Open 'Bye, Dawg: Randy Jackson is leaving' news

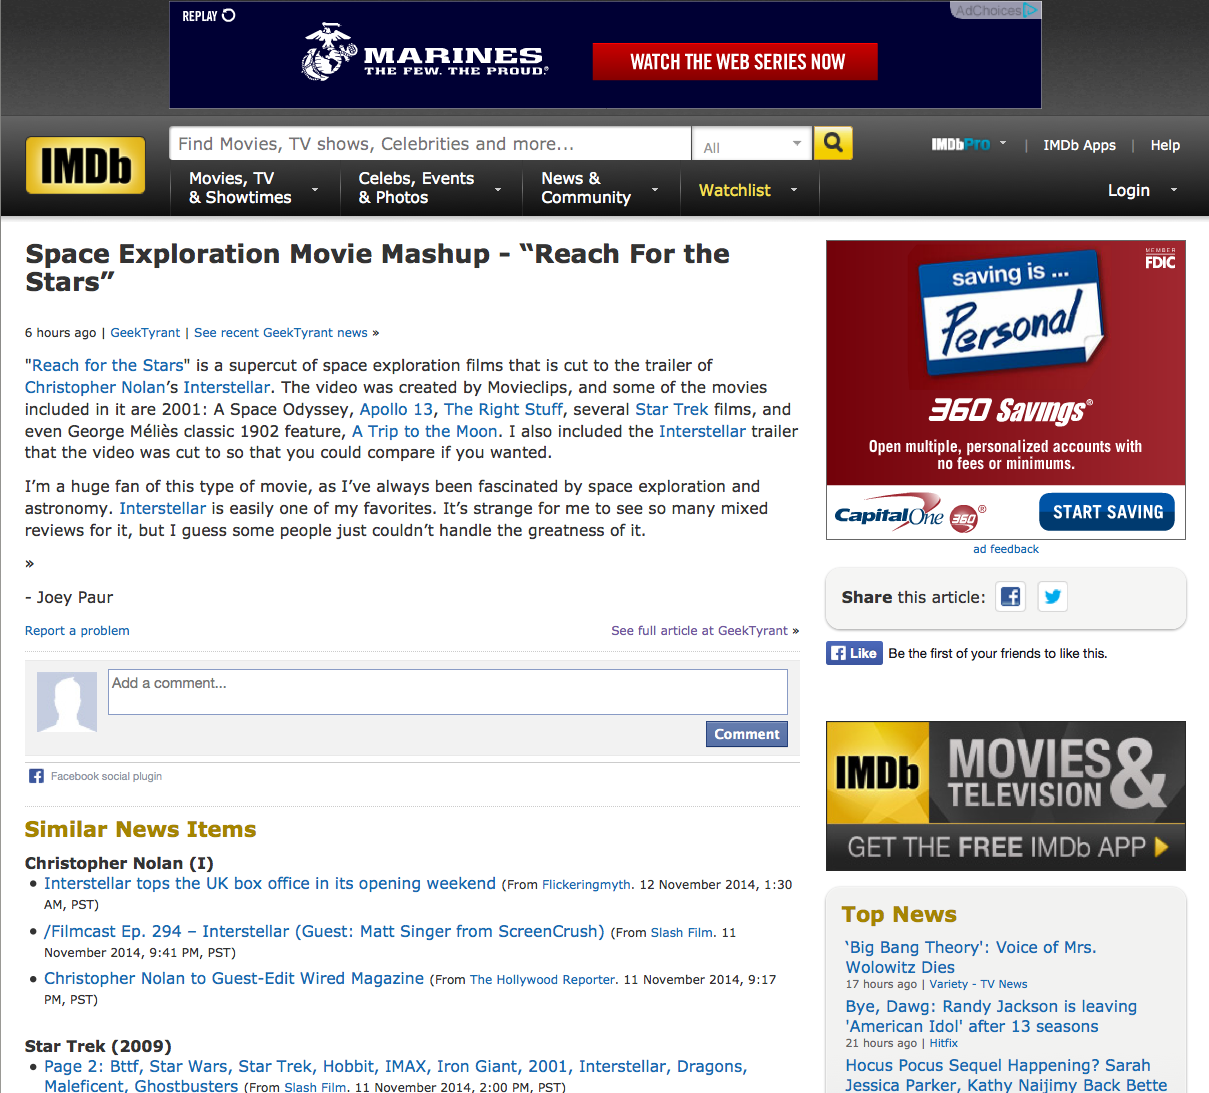[991, 1016]
